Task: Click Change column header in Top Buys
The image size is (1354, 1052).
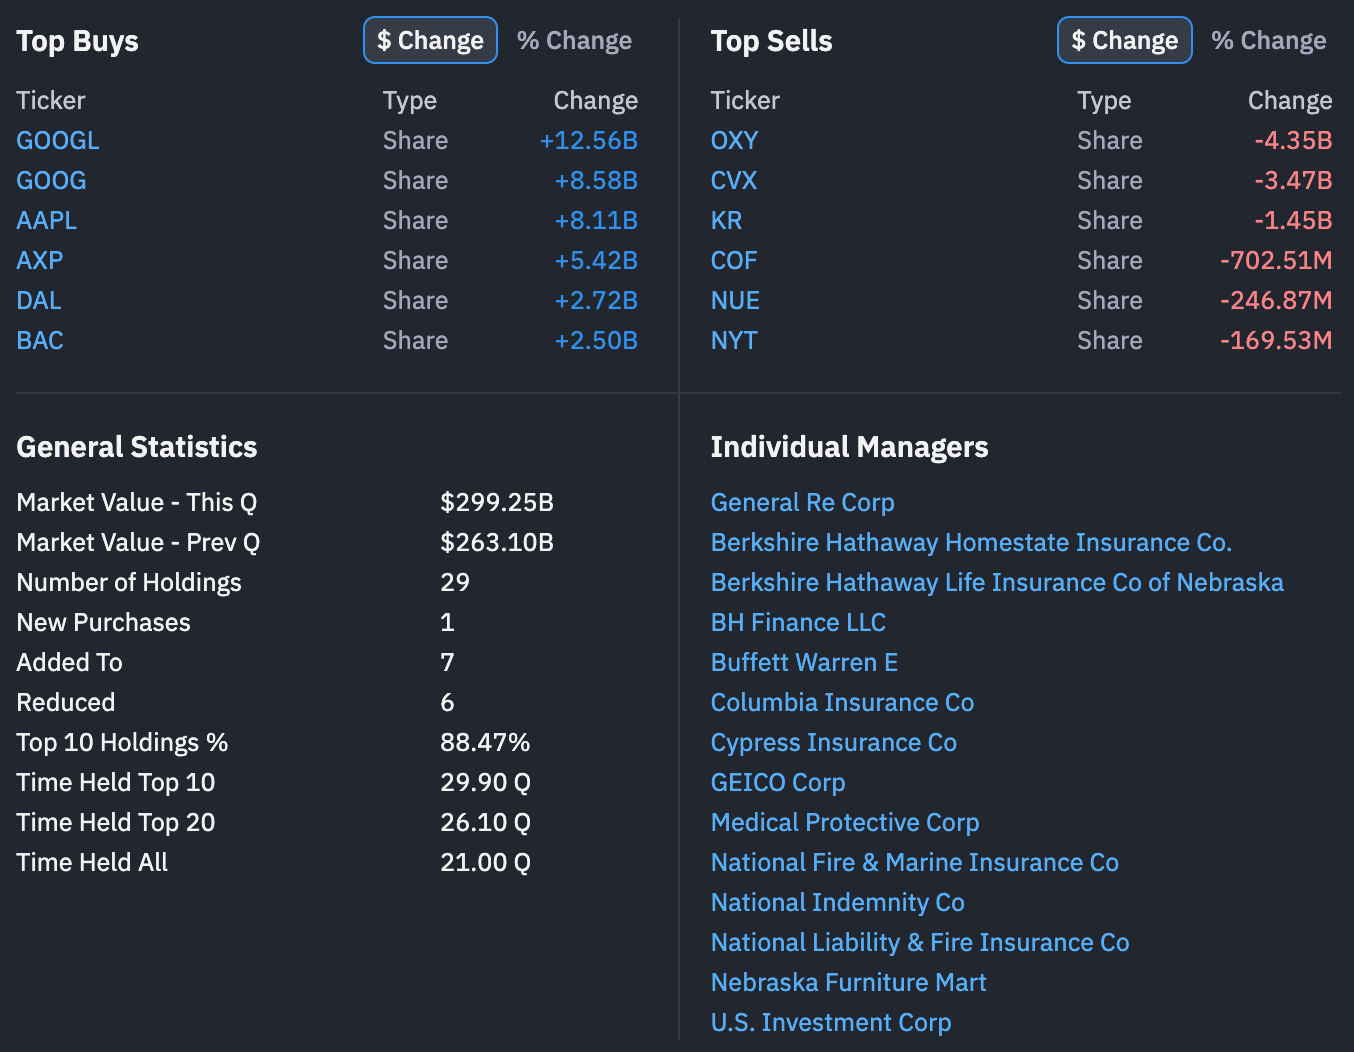Action: pyautogui.click(x=596, y=100)
